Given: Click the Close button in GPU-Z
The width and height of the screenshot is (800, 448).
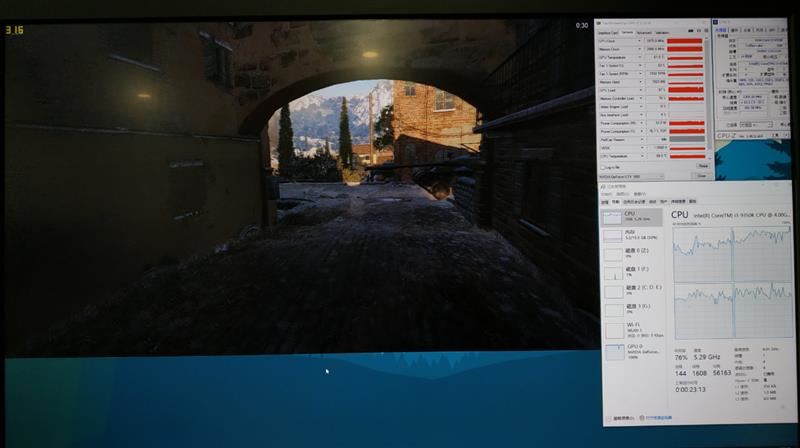Looking at the screenshot, I should pyautogui.click(x=702, y=176).
